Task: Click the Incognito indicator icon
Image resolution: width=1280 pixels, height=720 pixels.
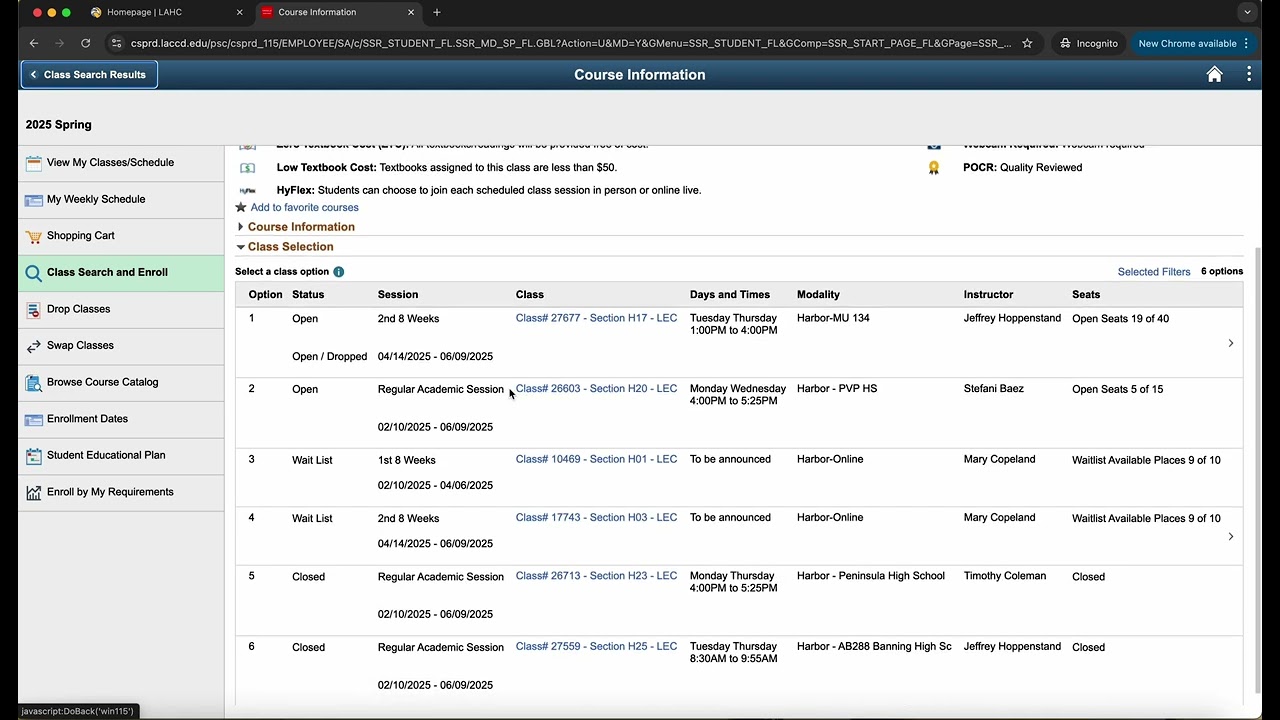Action: point(1066,43)
